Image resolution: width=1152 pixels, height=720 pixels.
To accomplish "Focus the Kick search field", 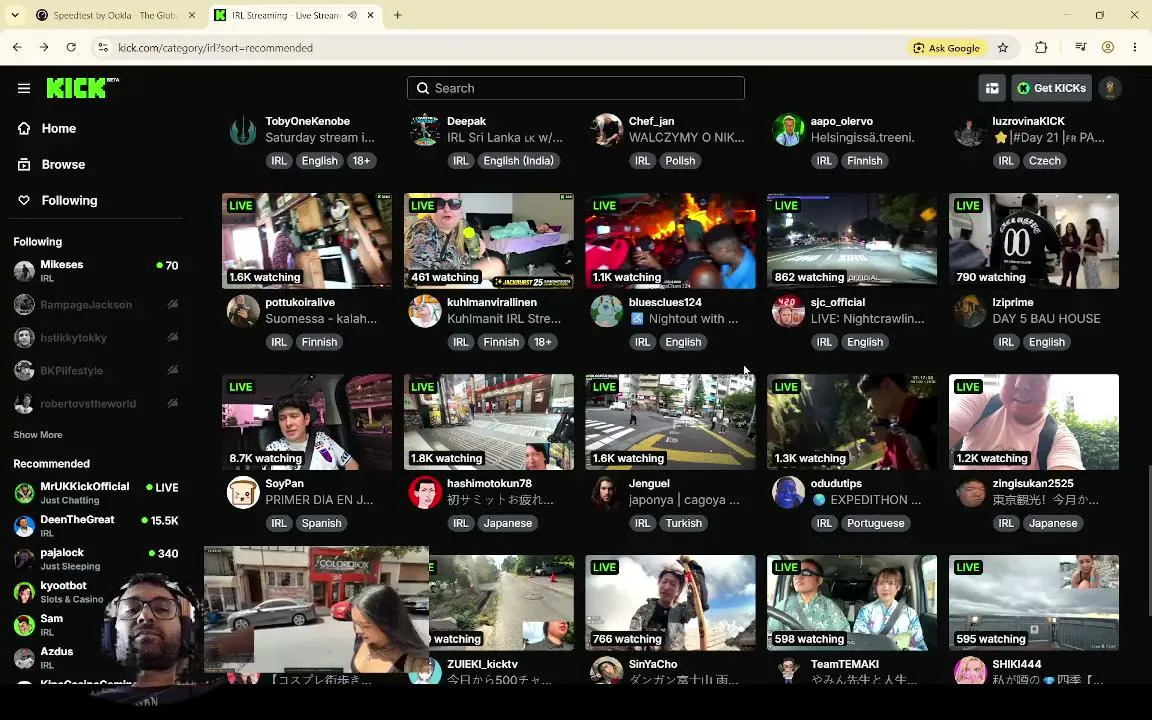I will [x=575, y=88].
